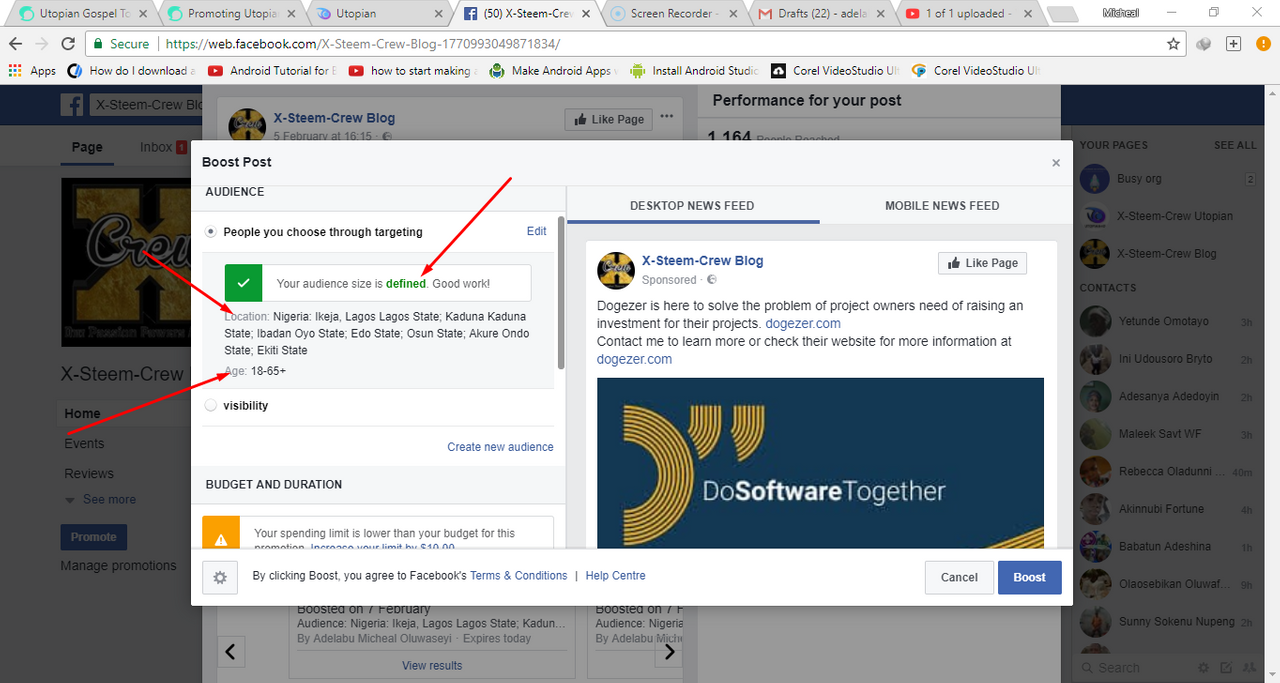Viewport: 1280px width, 683px height.
Task: Open the Boost Post settings gear
Action: tap(220, 577)
